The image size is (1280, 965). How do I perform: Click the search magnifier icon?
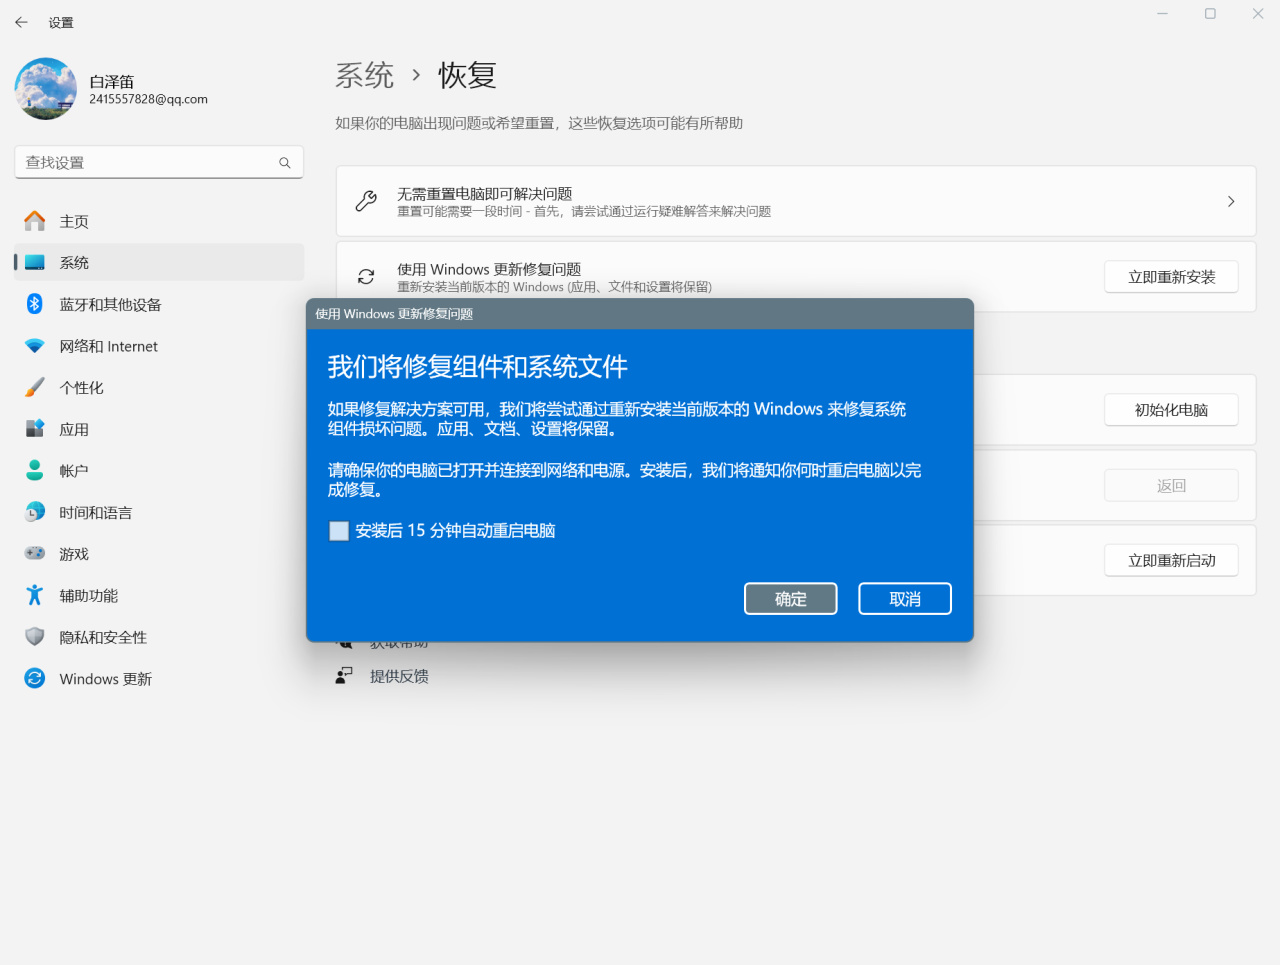285,163
